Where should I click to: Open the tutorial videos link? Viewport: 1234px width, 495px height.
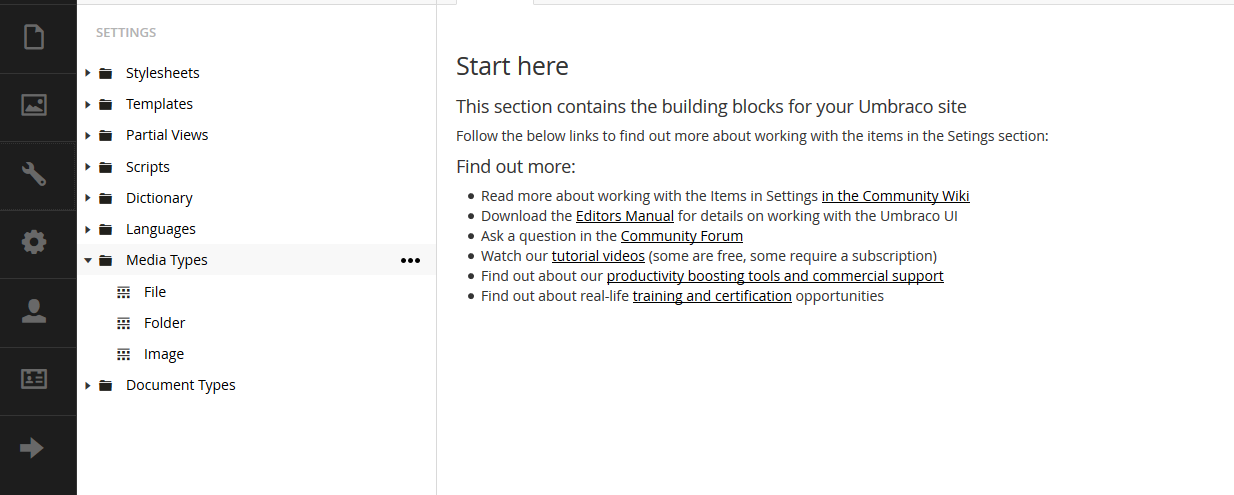598,256
